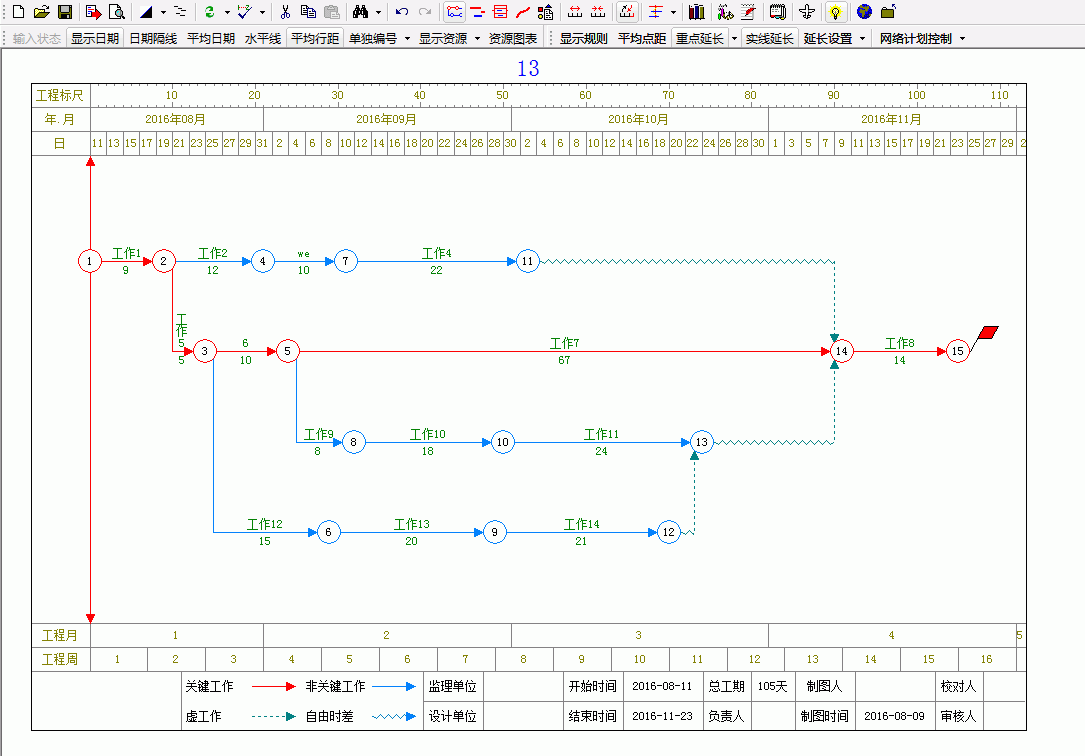
Task: Toggle the 平均行距 button
Action: click(x=315, y=39)
